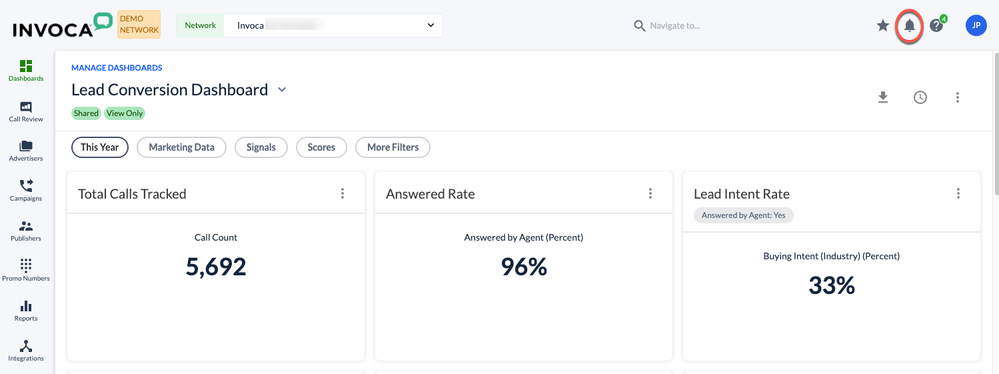Open the JP user avatar menu
Viewport: 999px width, 374px height.
[976, 25]
